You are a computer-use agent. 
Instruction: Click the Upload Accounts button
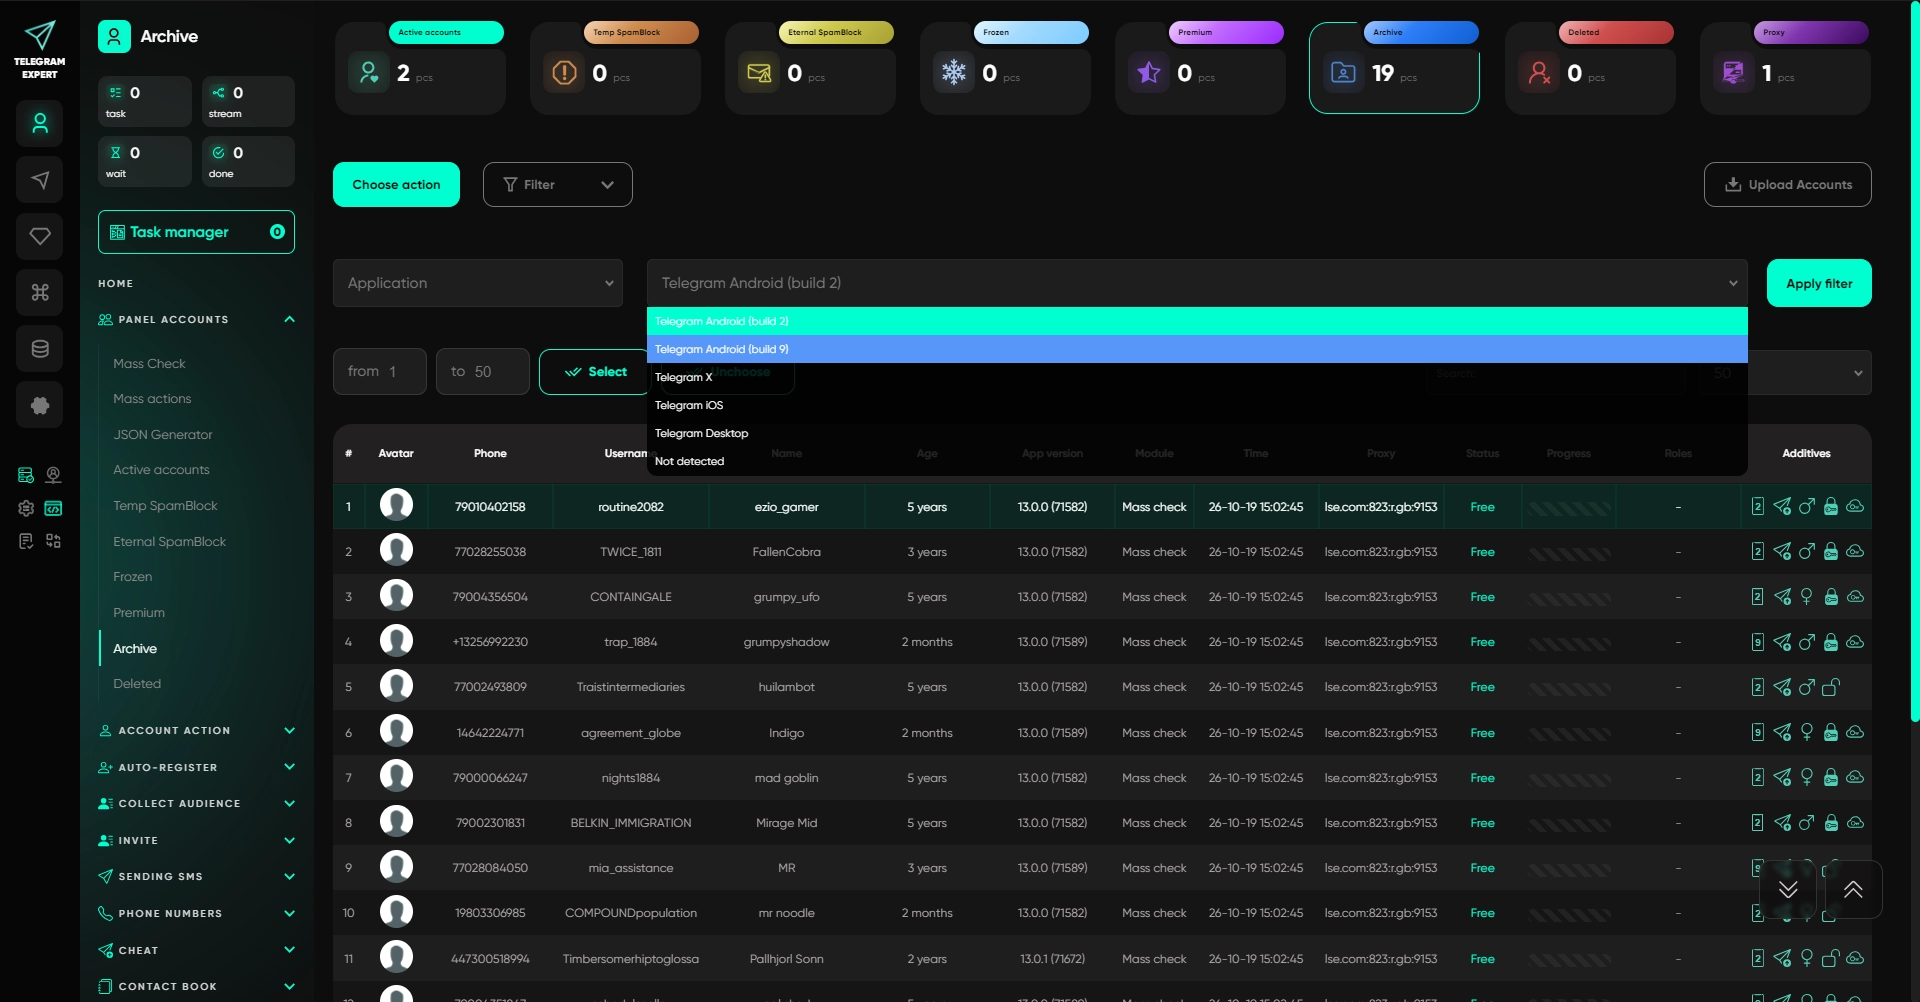click(1788, 185)
